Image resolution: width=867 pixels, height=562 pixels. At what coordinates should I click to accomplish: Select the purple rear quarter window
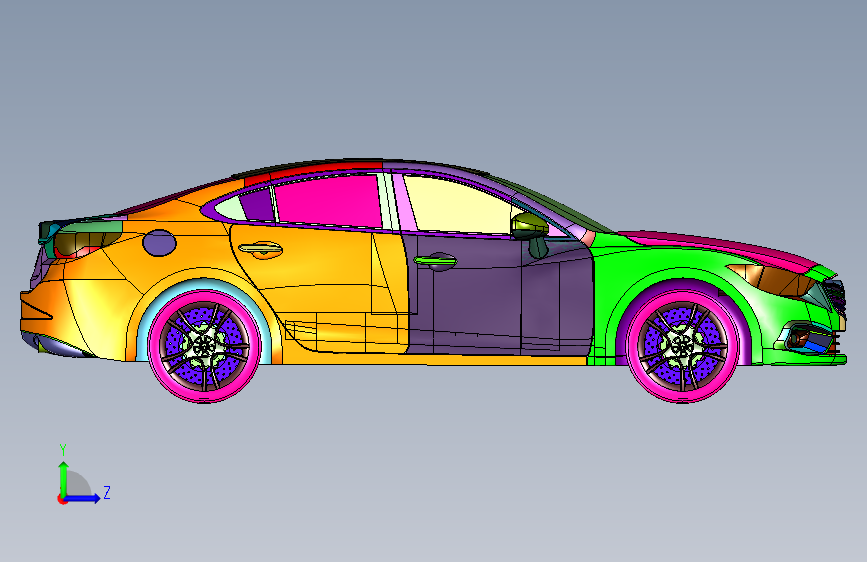[257, 205]
